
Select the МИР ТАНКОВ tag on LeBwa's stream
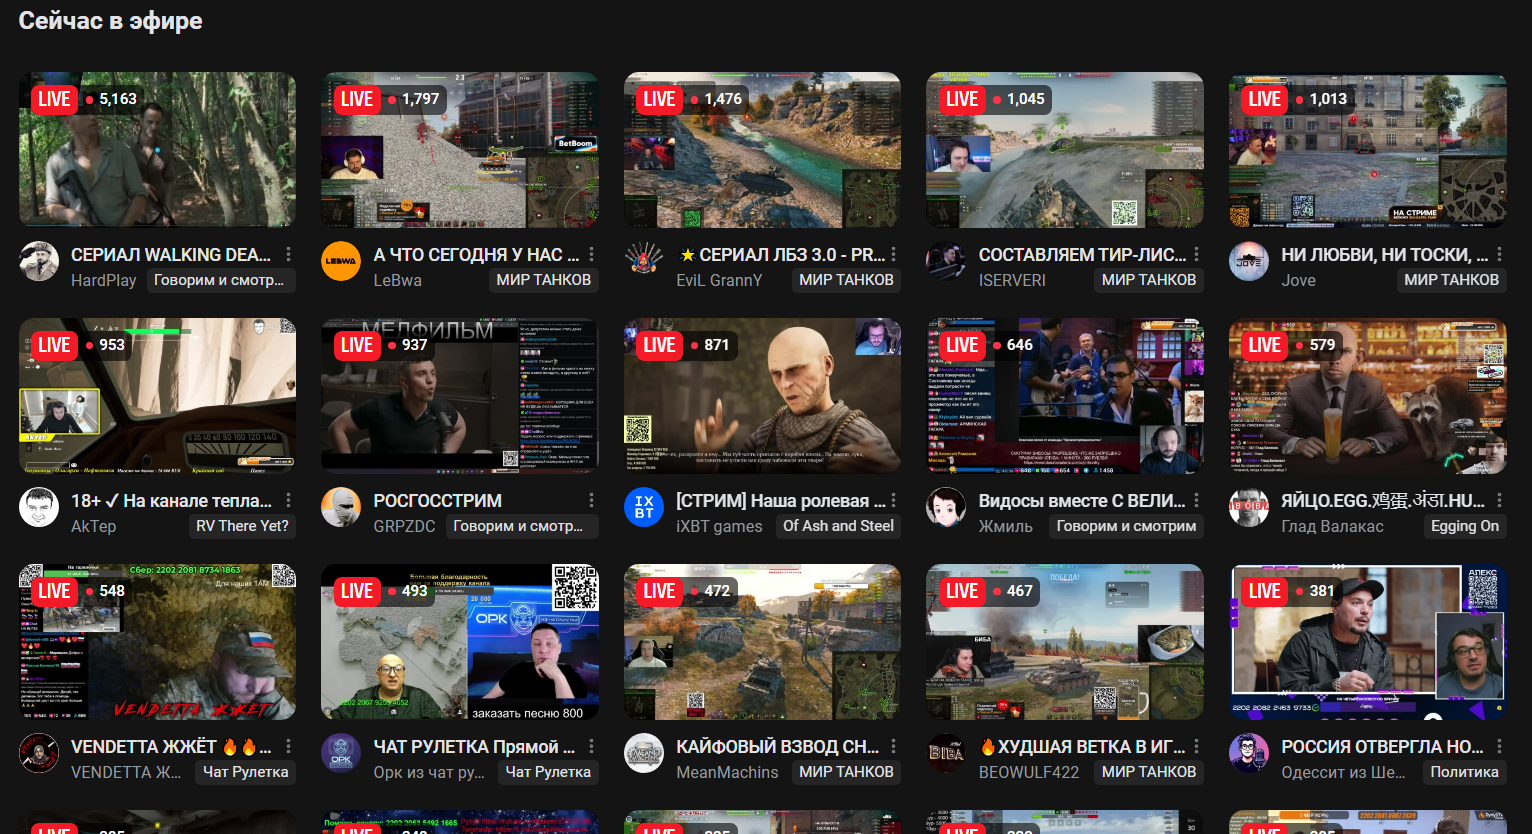(544, 280)
